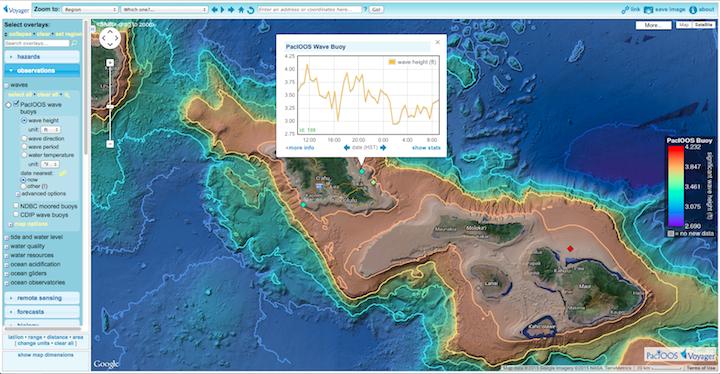The width and height of the screenshot is (720, 374).
Task: Zoom out with map minus button
Action: 110,144
